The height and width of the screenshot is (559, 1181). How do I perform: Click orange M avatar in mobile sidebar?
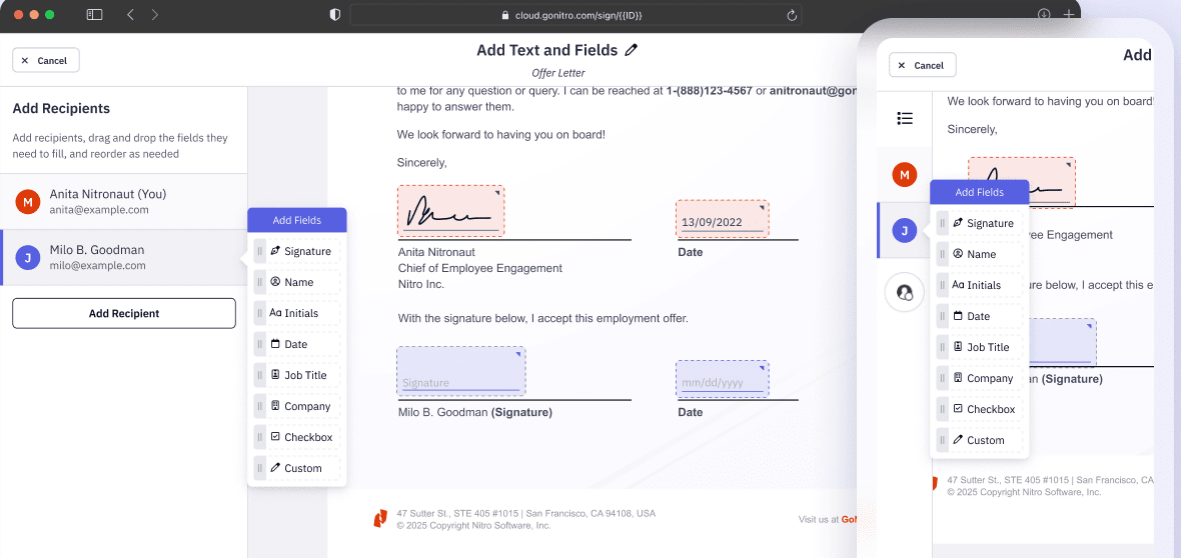(x=905, y=175)
